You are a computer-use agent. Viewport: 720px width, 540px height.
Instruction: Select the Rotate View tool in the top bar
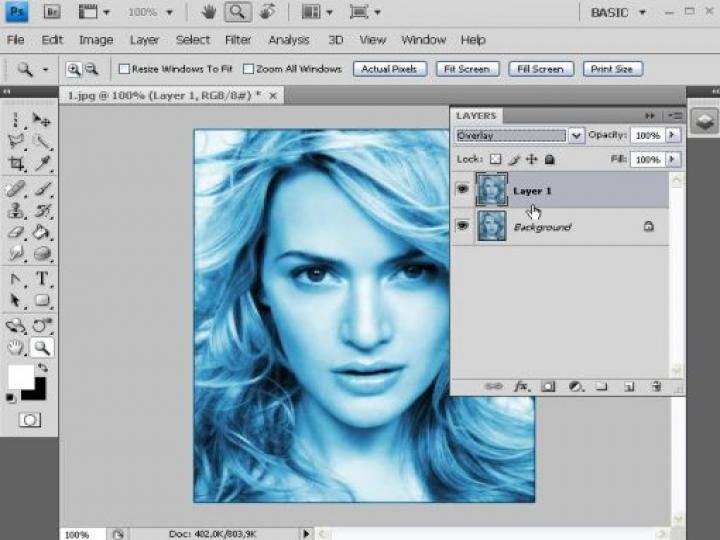[x=267, y=12]
